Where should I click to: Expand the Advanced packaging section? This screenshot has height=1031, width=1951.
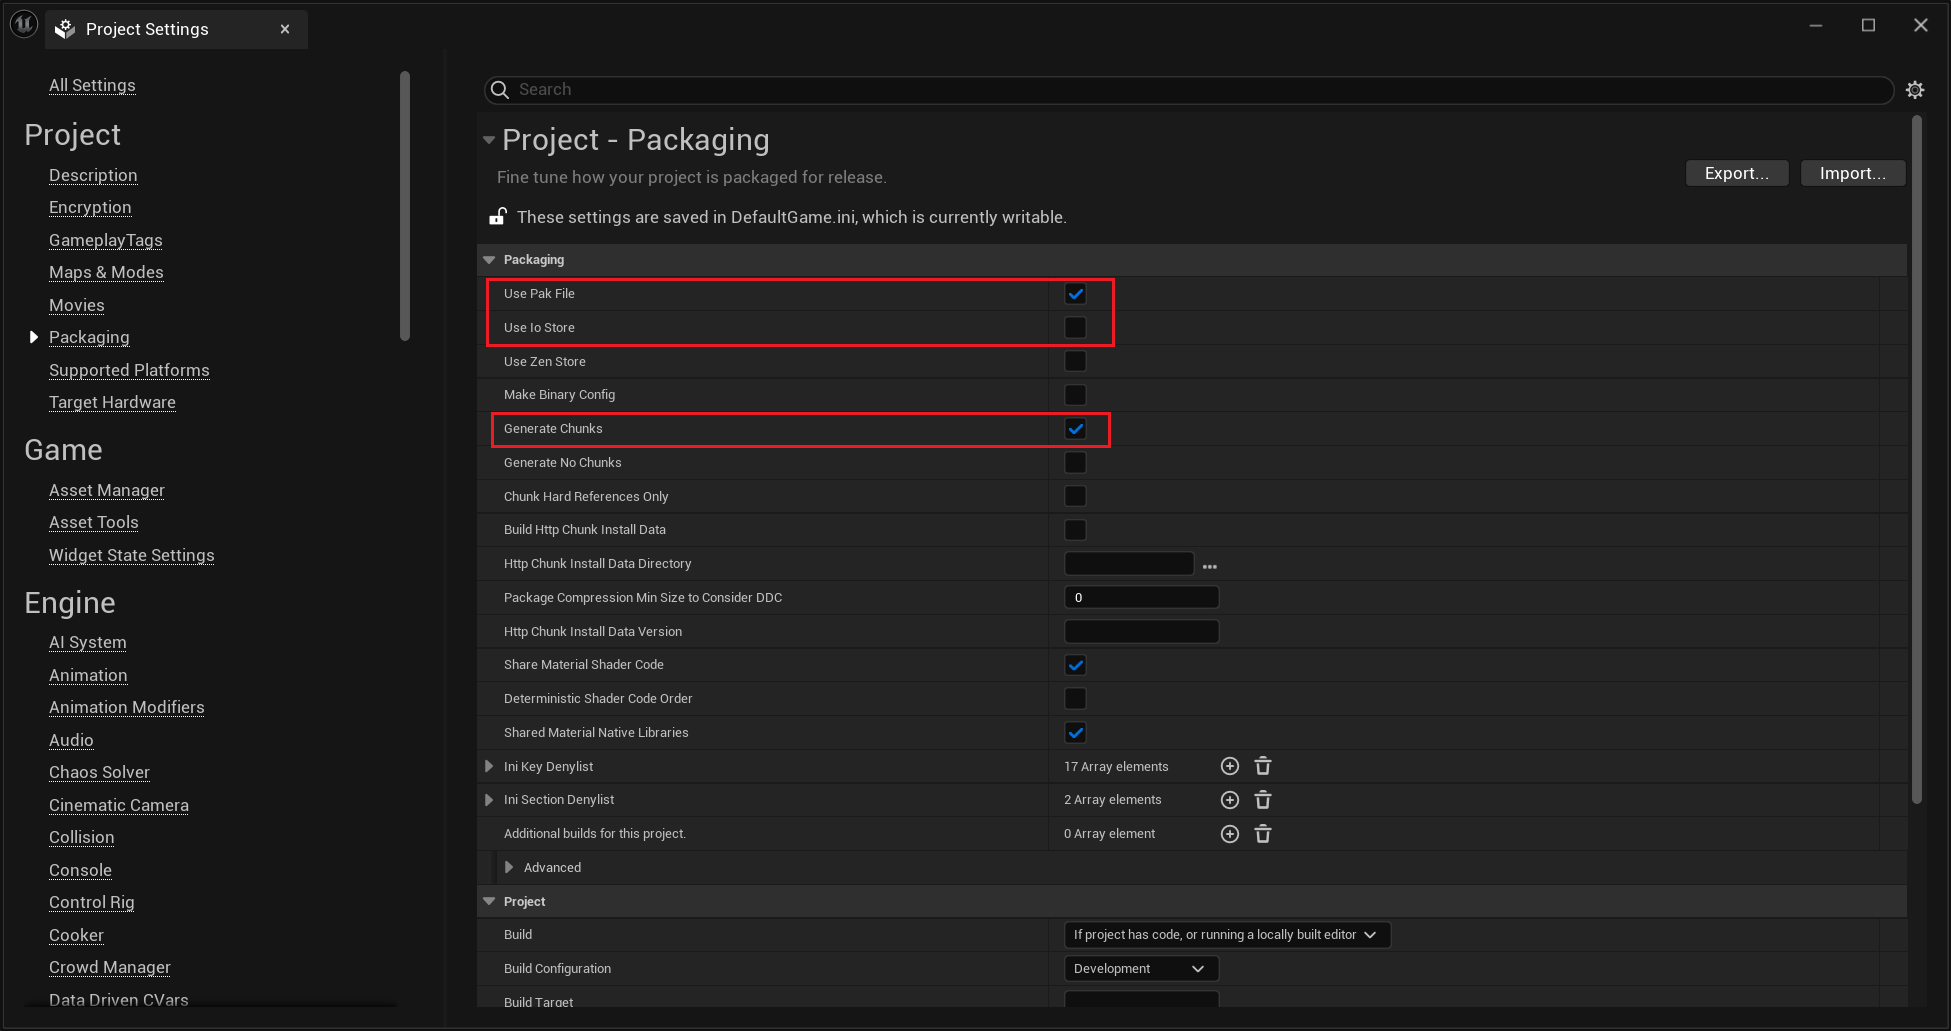509,868
